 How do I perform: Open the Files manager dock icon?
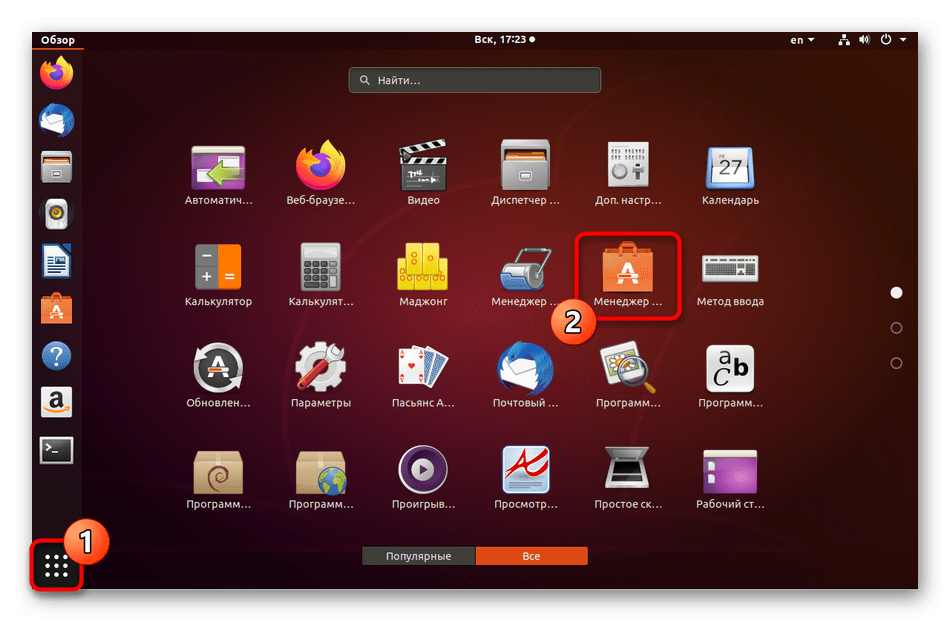(56, 167)
